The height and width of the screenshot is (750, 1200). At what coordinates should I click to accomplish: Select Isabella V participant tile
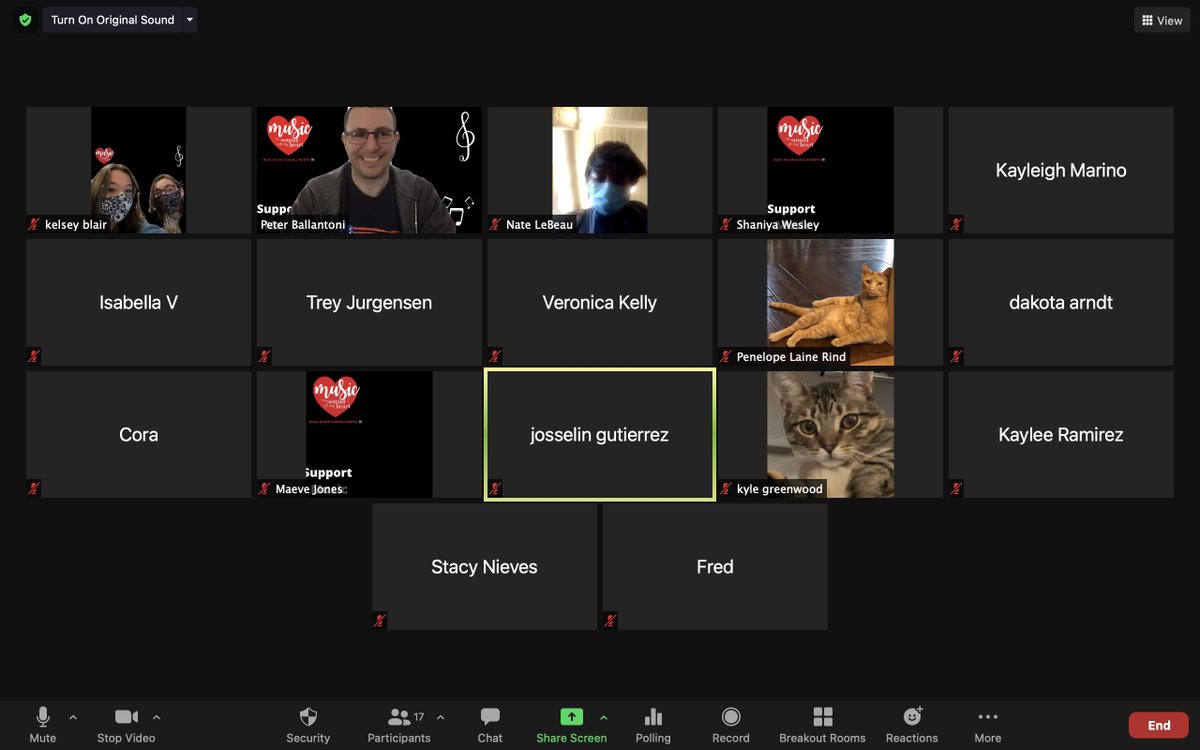139,302
